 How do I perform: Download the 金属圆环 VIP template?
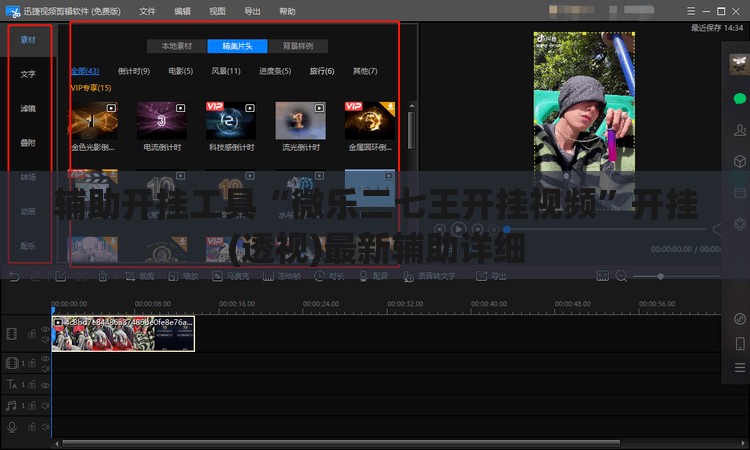pos(390,107)
